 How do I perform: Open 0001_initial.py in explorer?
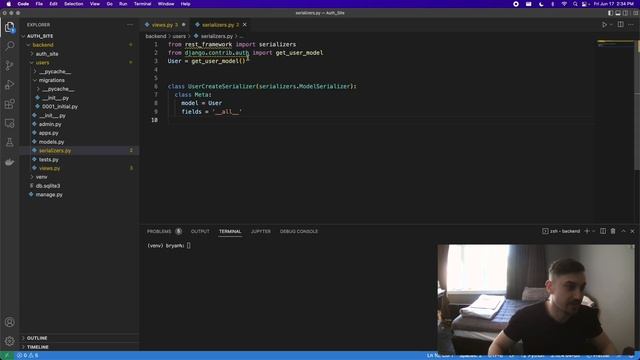coord(60,107)
